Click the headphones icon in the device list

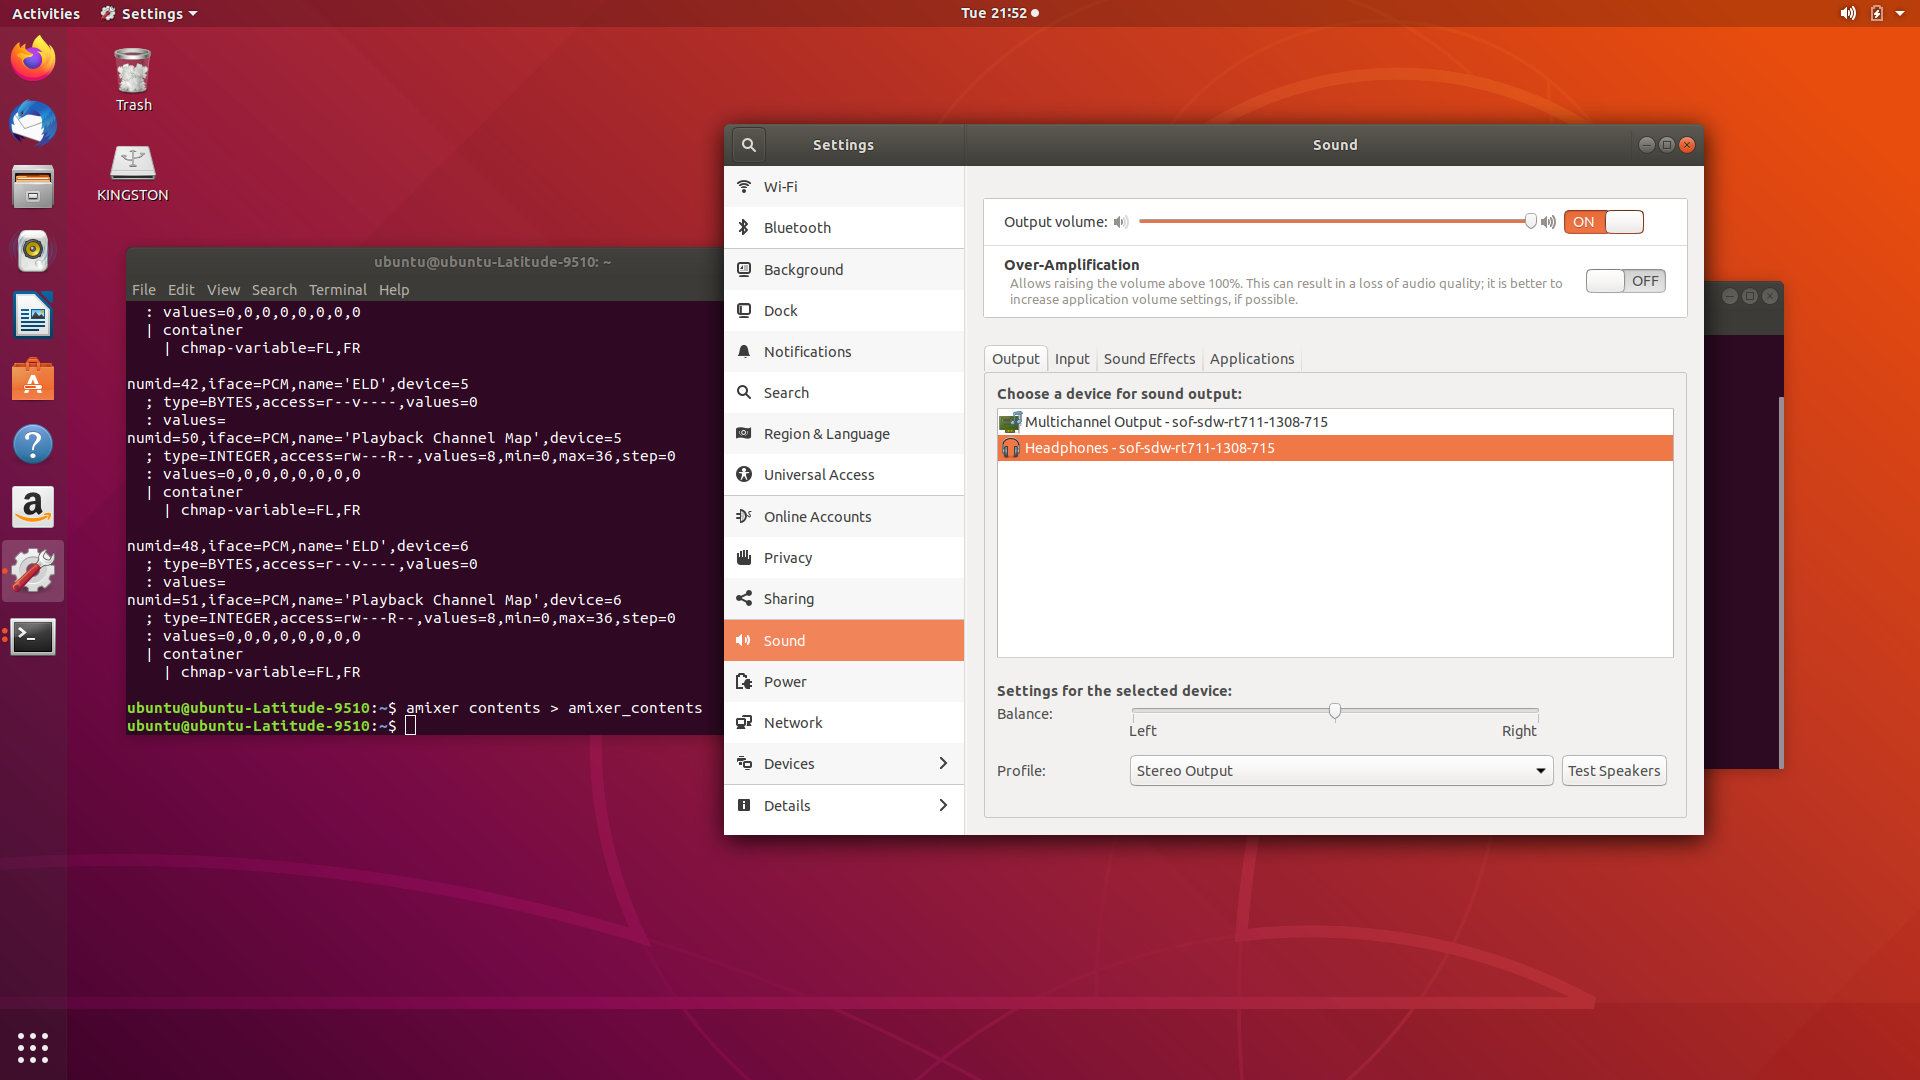coord(1010,448)
